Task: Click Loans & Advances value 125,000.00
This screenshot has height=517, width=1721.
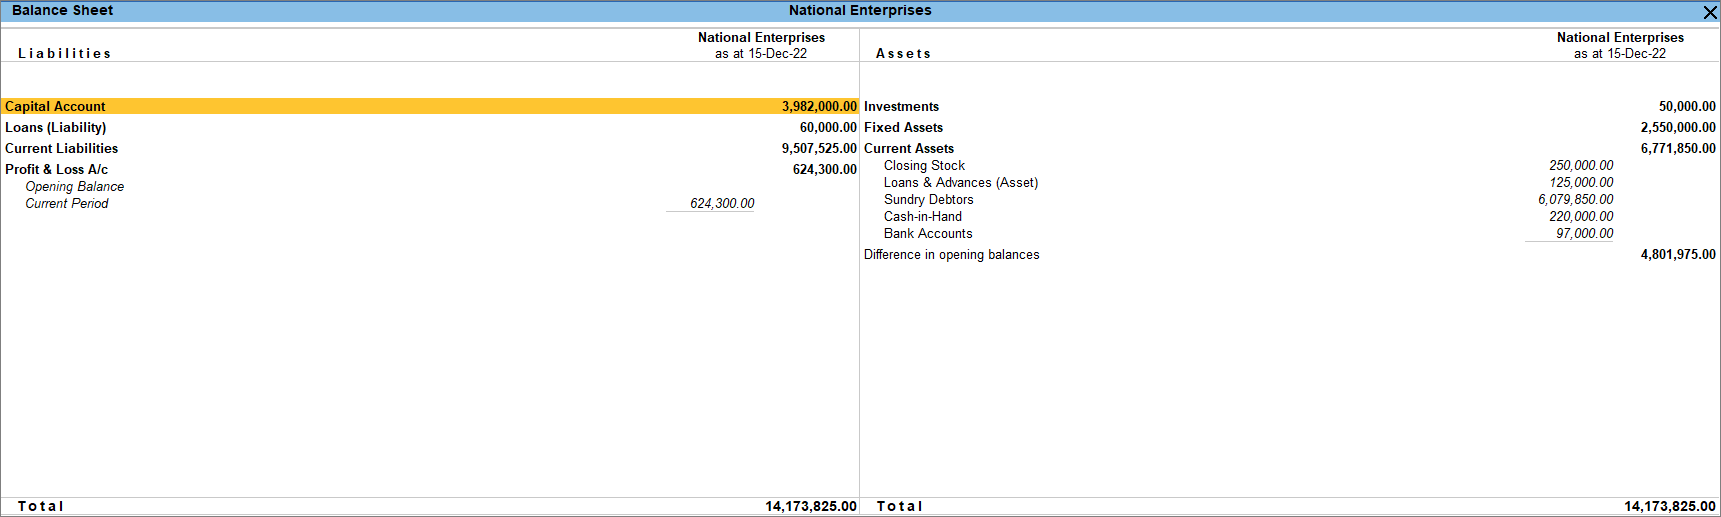Action: coord(1581,182)
